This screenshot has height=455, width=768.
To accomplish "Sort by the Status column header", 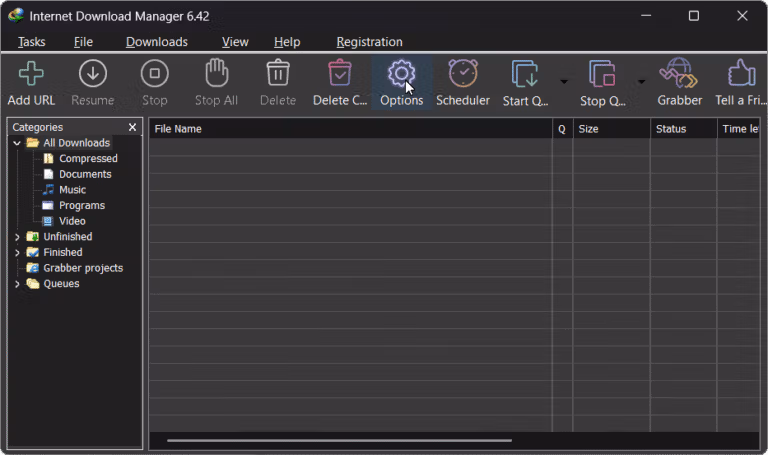I will [x=683, y=129].
